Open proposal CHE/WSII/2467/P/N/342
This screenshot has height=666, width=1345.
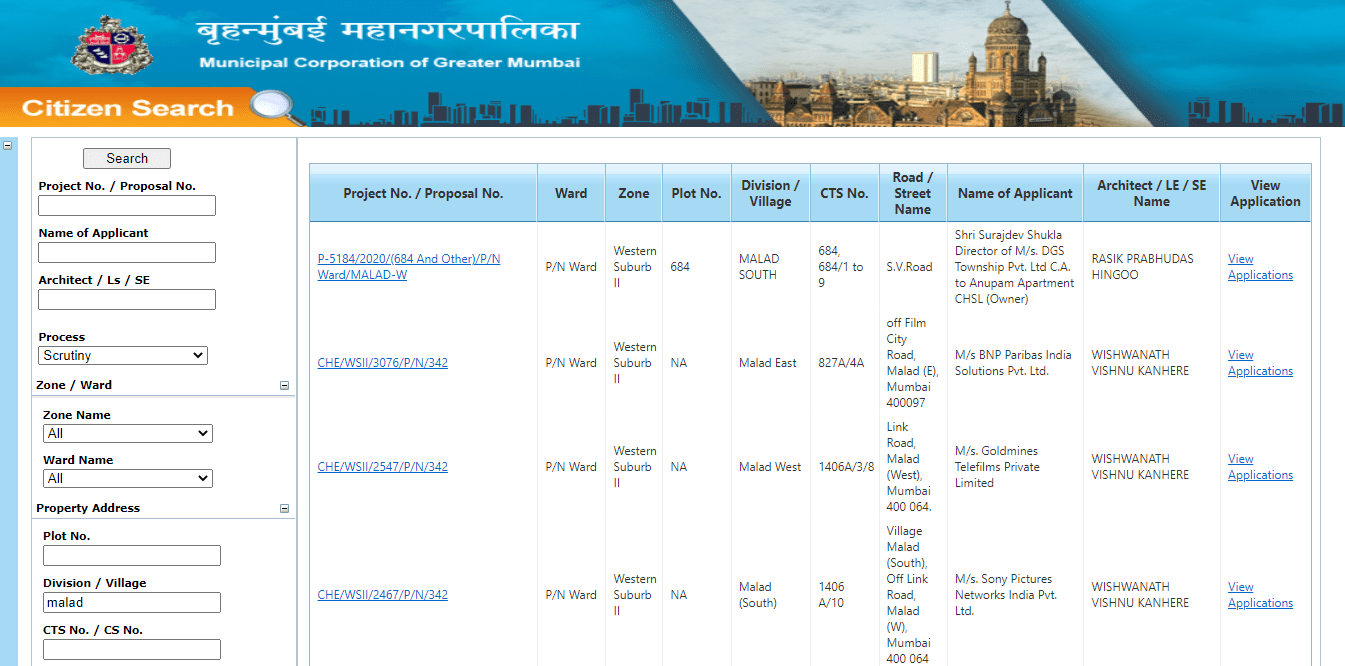382,595
